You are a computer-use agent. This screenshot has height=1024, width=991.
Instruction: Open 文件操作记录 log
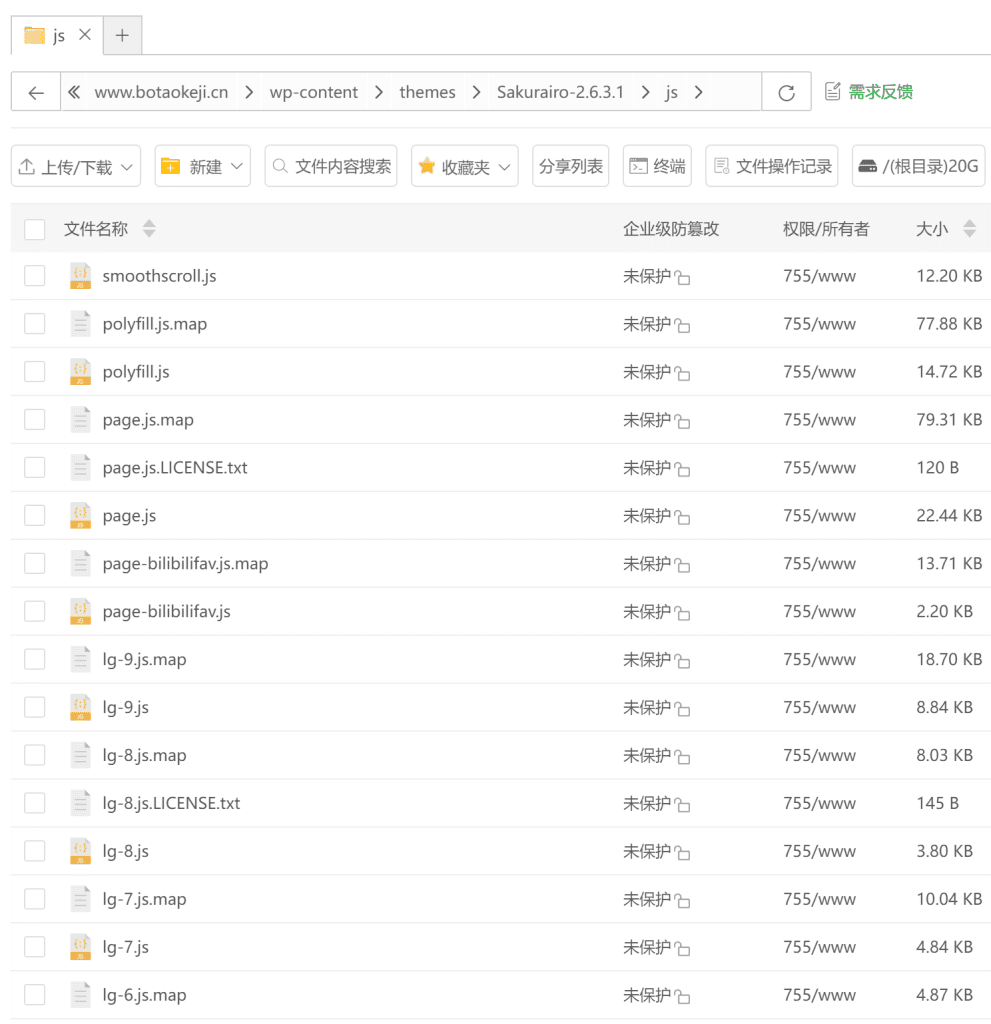click(772, 167)
